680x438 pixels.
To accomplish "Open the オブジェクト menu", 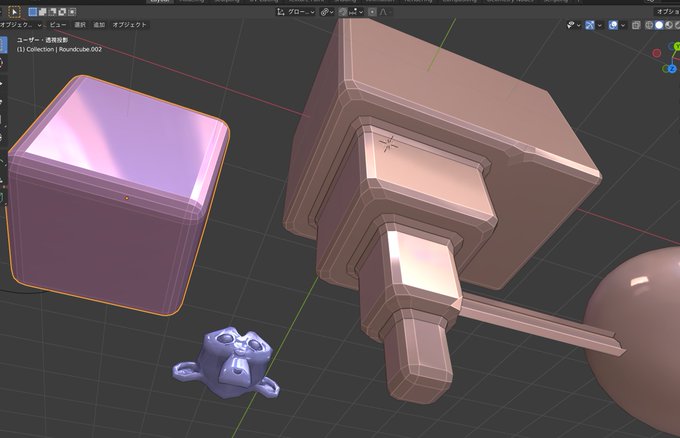I will tap(129, 25).
